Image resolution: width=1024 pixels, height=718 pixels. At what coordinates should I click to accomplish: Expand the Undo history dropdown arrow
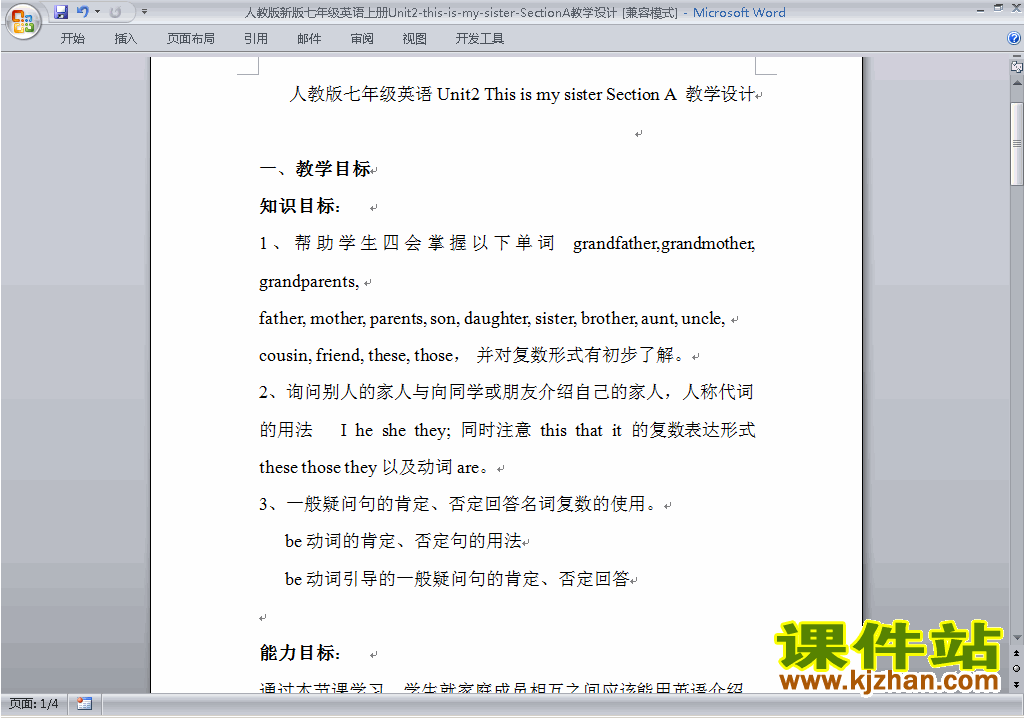tap(98, 12)
